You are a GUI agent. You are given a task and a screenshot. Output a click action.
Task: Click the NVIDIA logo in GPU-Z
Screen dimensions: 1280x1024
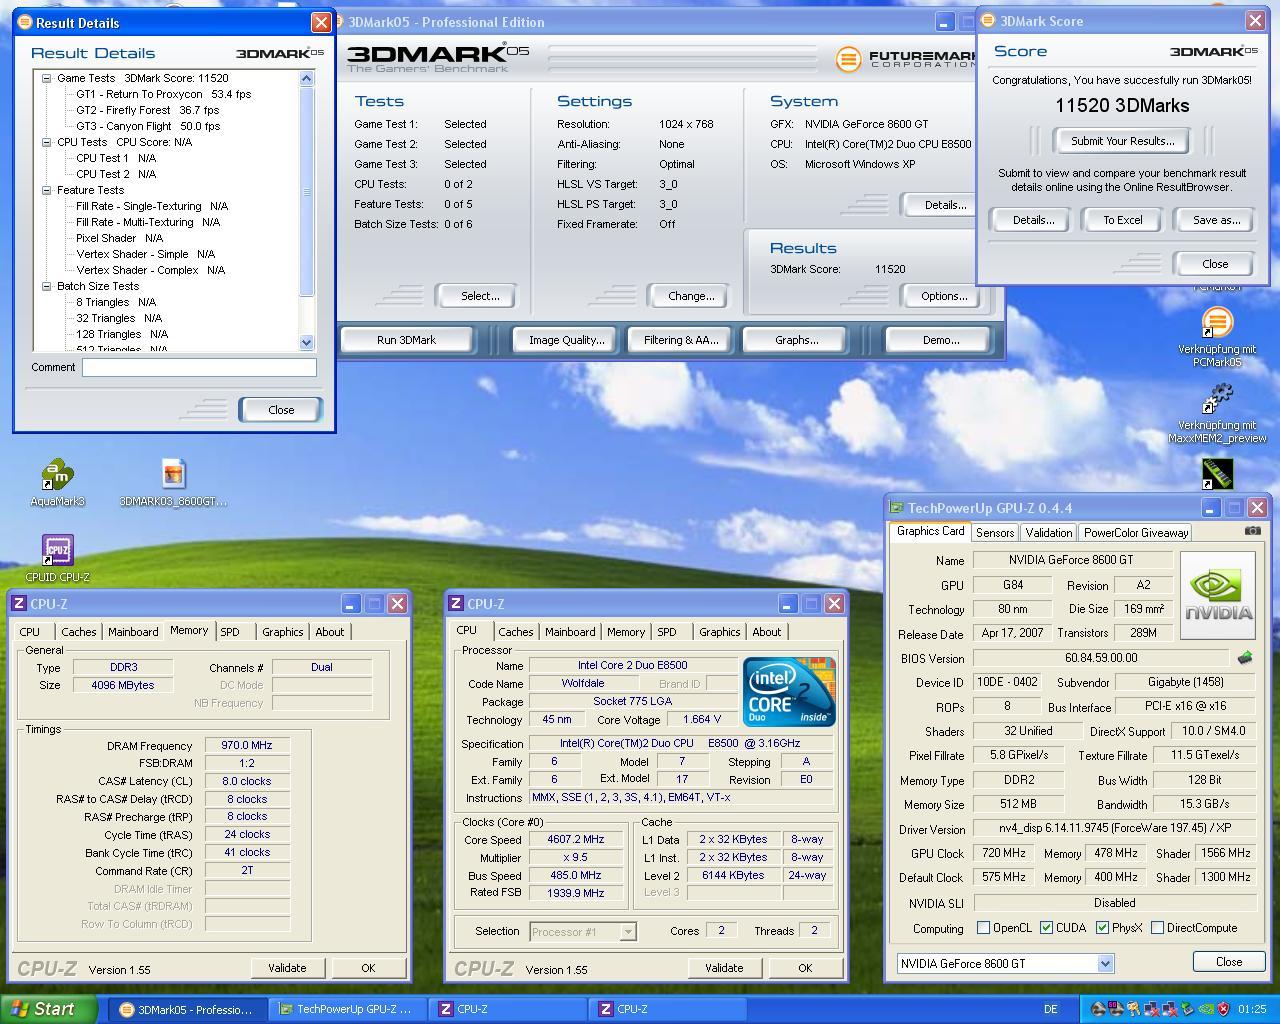pyautogui.click(x=1217, y=595)
